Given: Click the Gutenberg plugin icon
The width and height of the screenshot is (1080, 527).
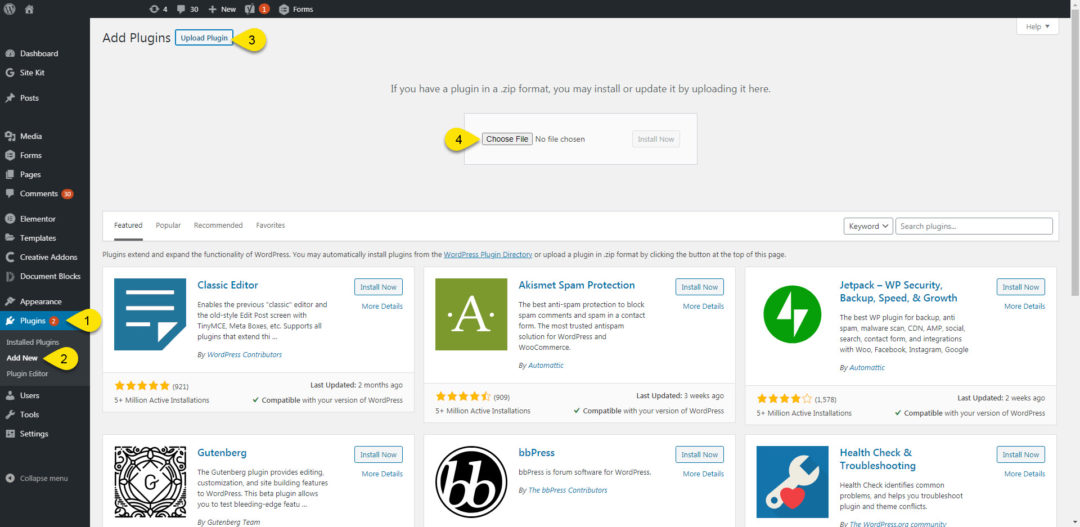Looking at the screenshot, I should point(150,482).
